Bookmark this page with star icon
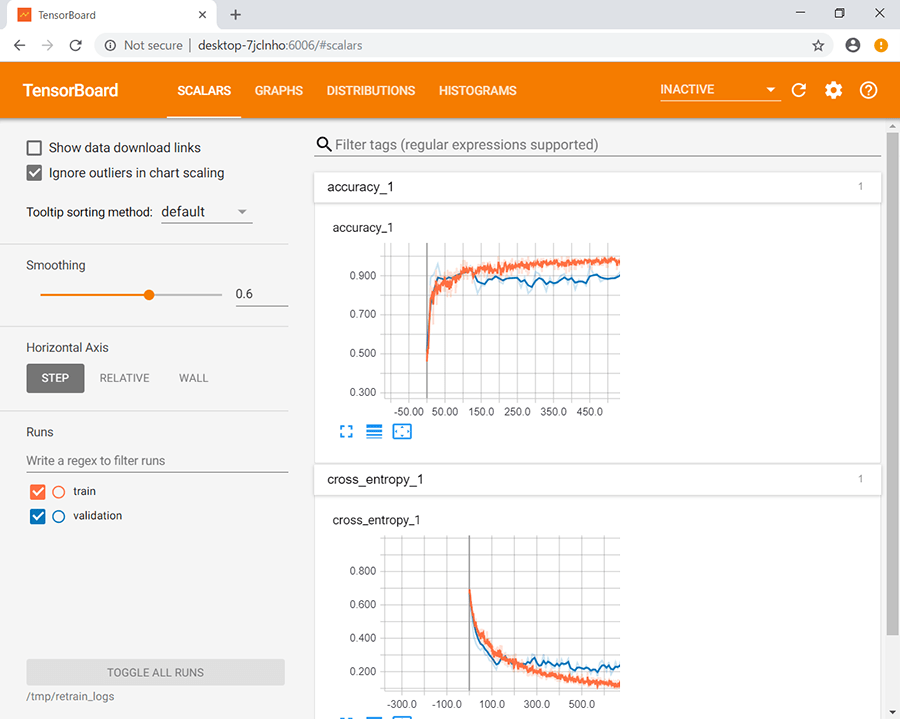This screenshot has height=719, width=900. [818, 45]
